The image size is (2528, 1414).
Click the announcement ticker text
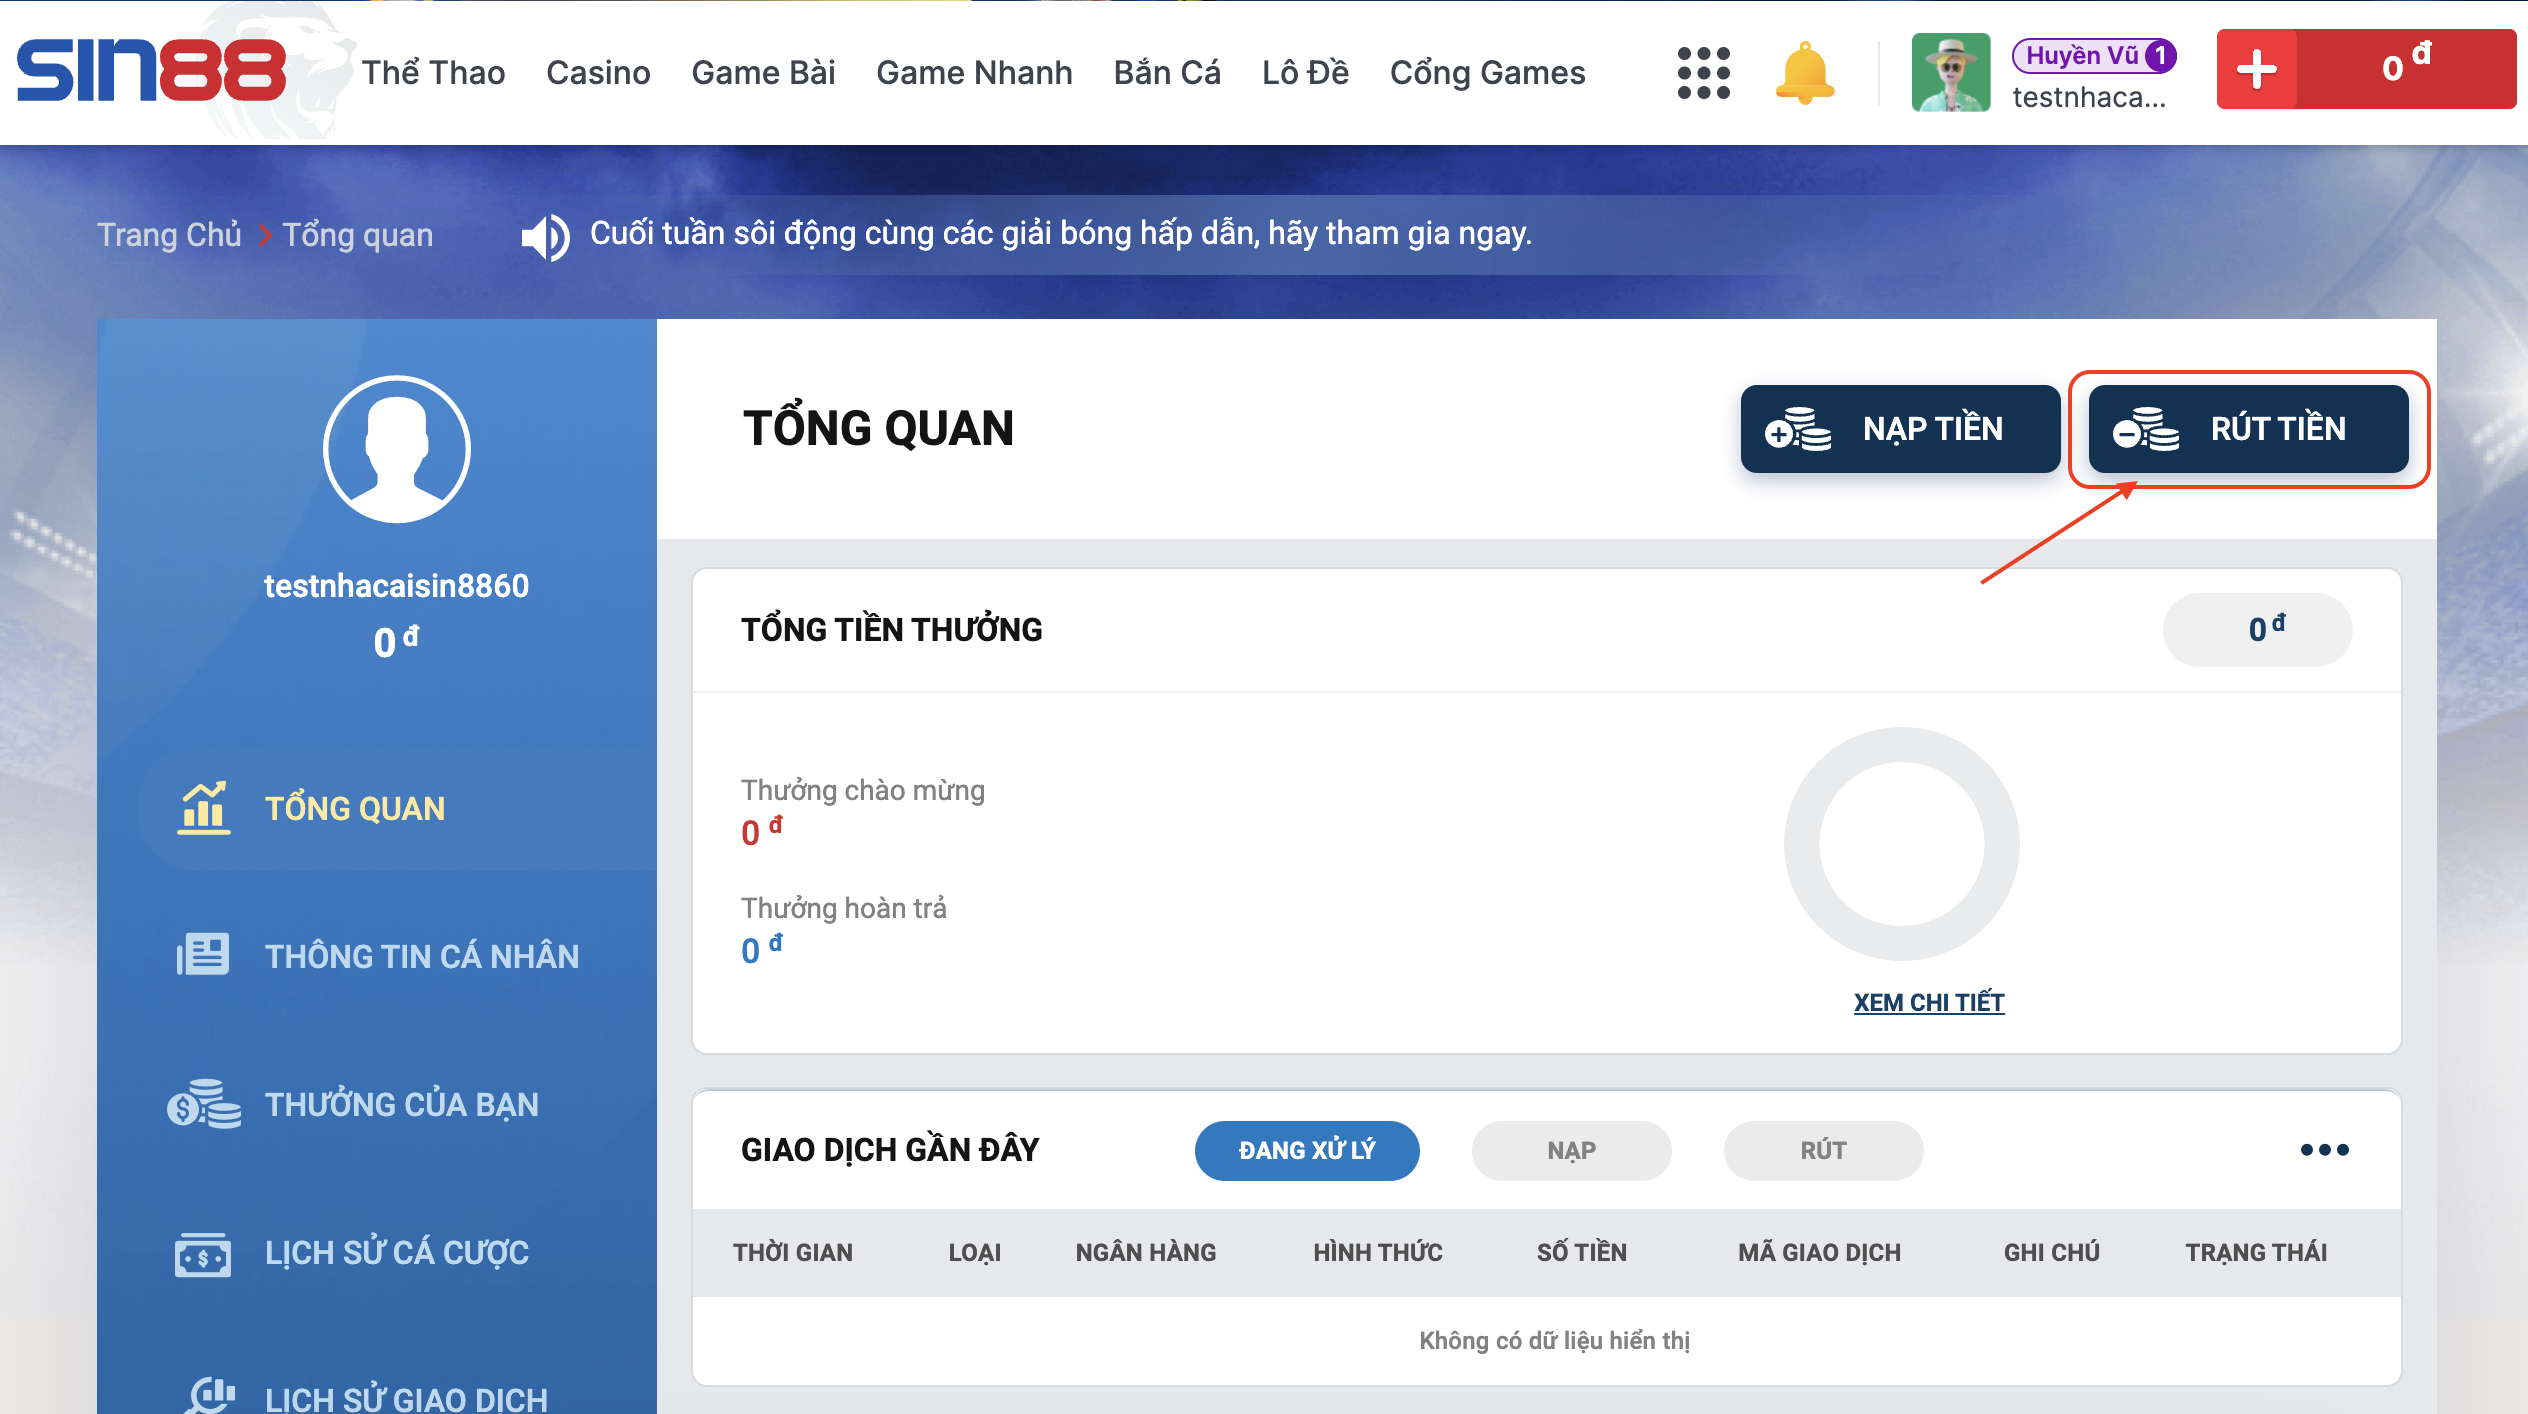click(x=1061, y=233)
